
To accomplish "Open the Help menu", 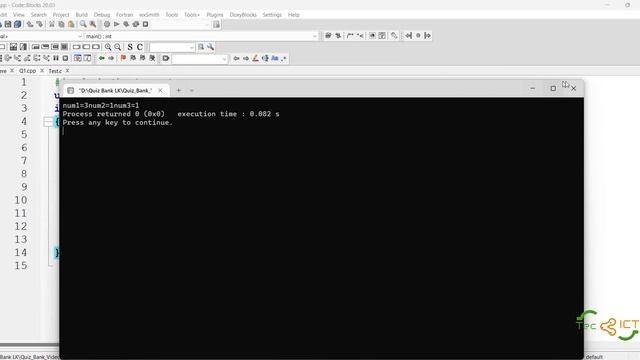I will tap(294, 15).
